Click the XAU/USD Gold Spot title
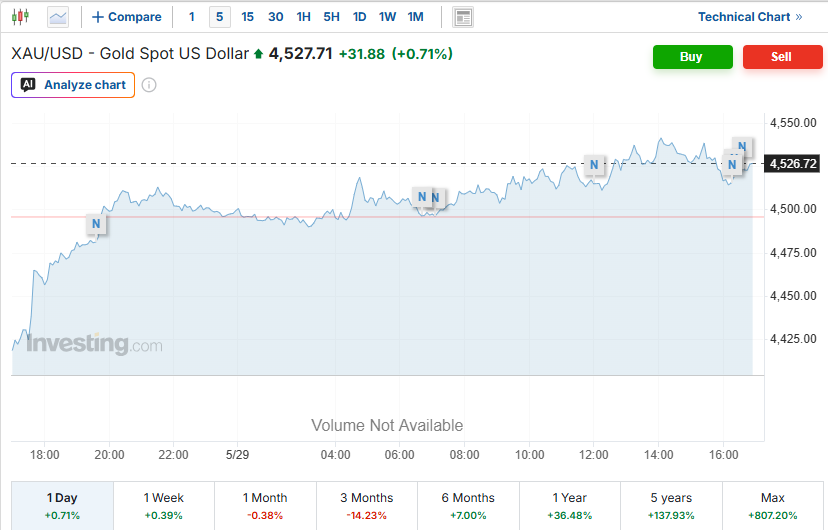 (130, 54)
